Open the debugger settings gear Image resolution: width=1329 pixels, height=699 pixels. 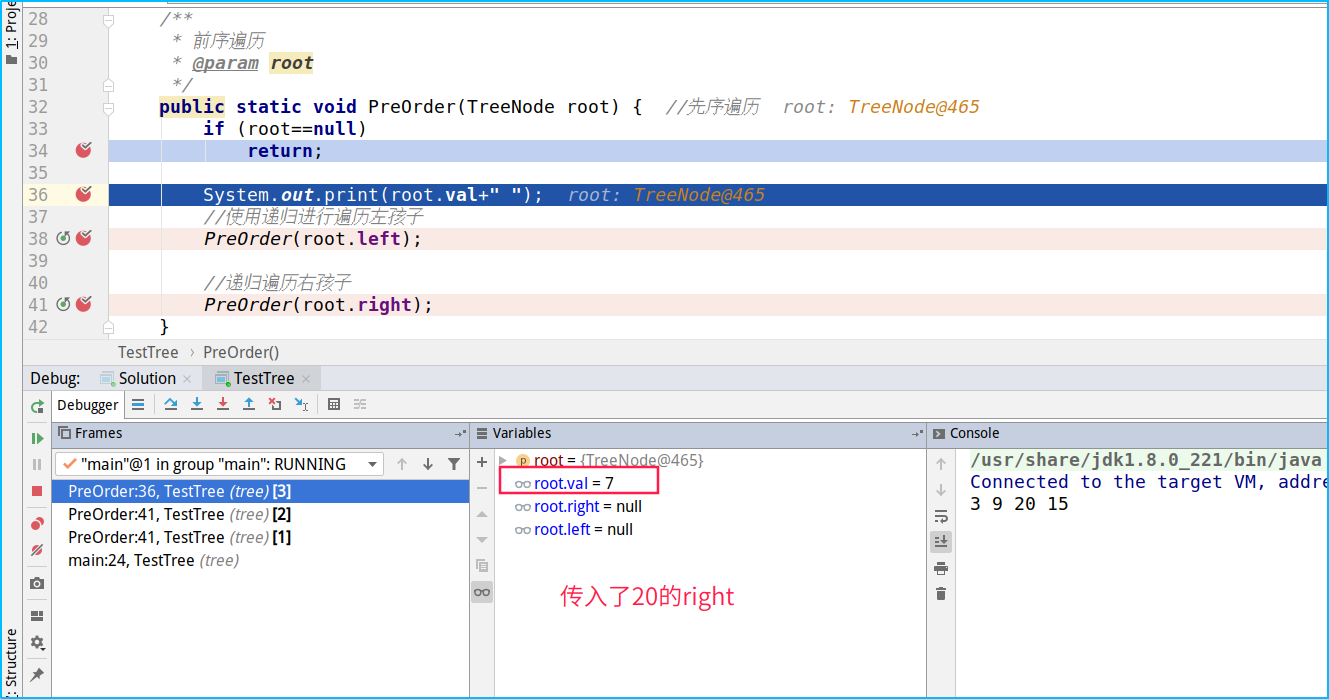click(x=37, y=643)
